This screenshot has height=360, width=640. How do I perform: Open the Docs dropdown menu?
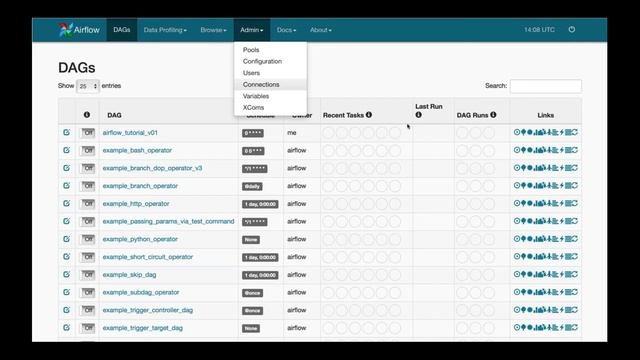[286, 30]
